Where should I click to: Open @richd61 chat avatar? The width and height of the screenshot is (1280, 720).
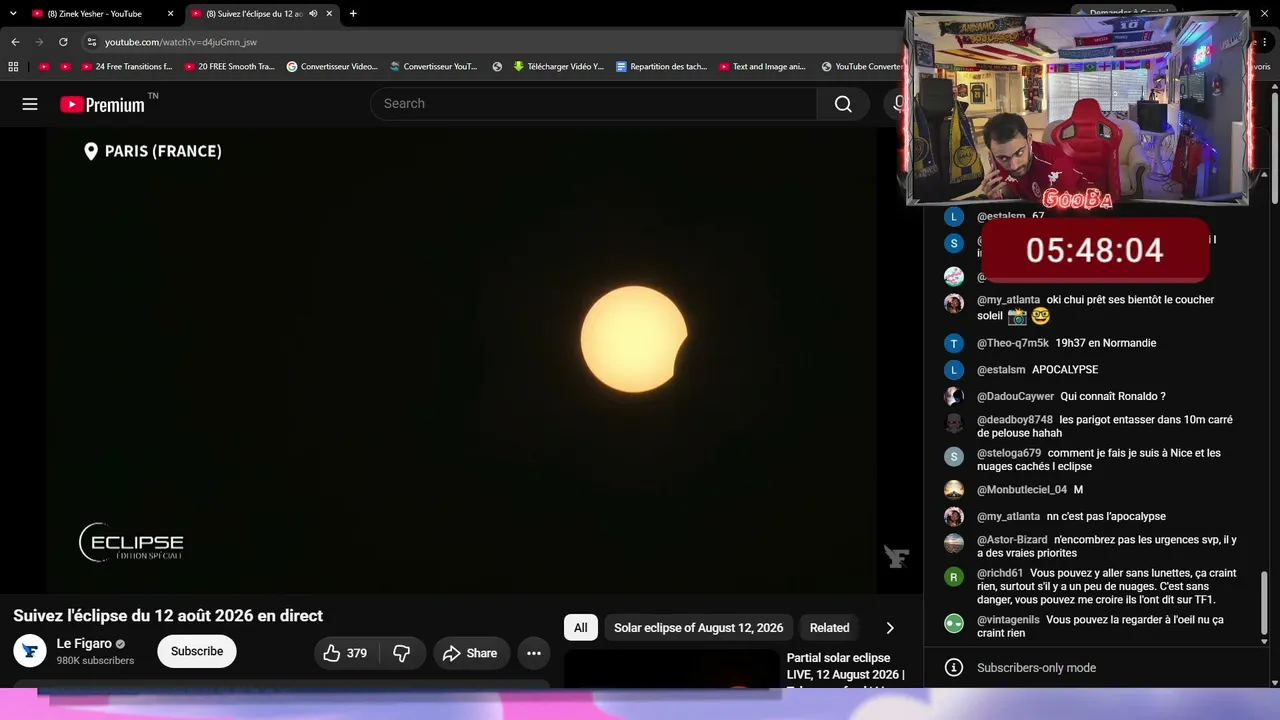pos(954,577)
